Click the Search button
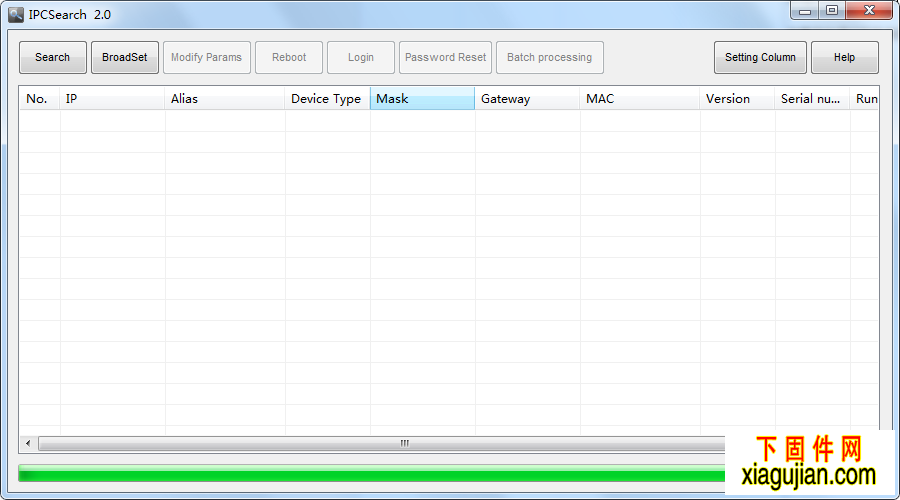The width and height of the screenshot is (900, 500). point(53,57)
